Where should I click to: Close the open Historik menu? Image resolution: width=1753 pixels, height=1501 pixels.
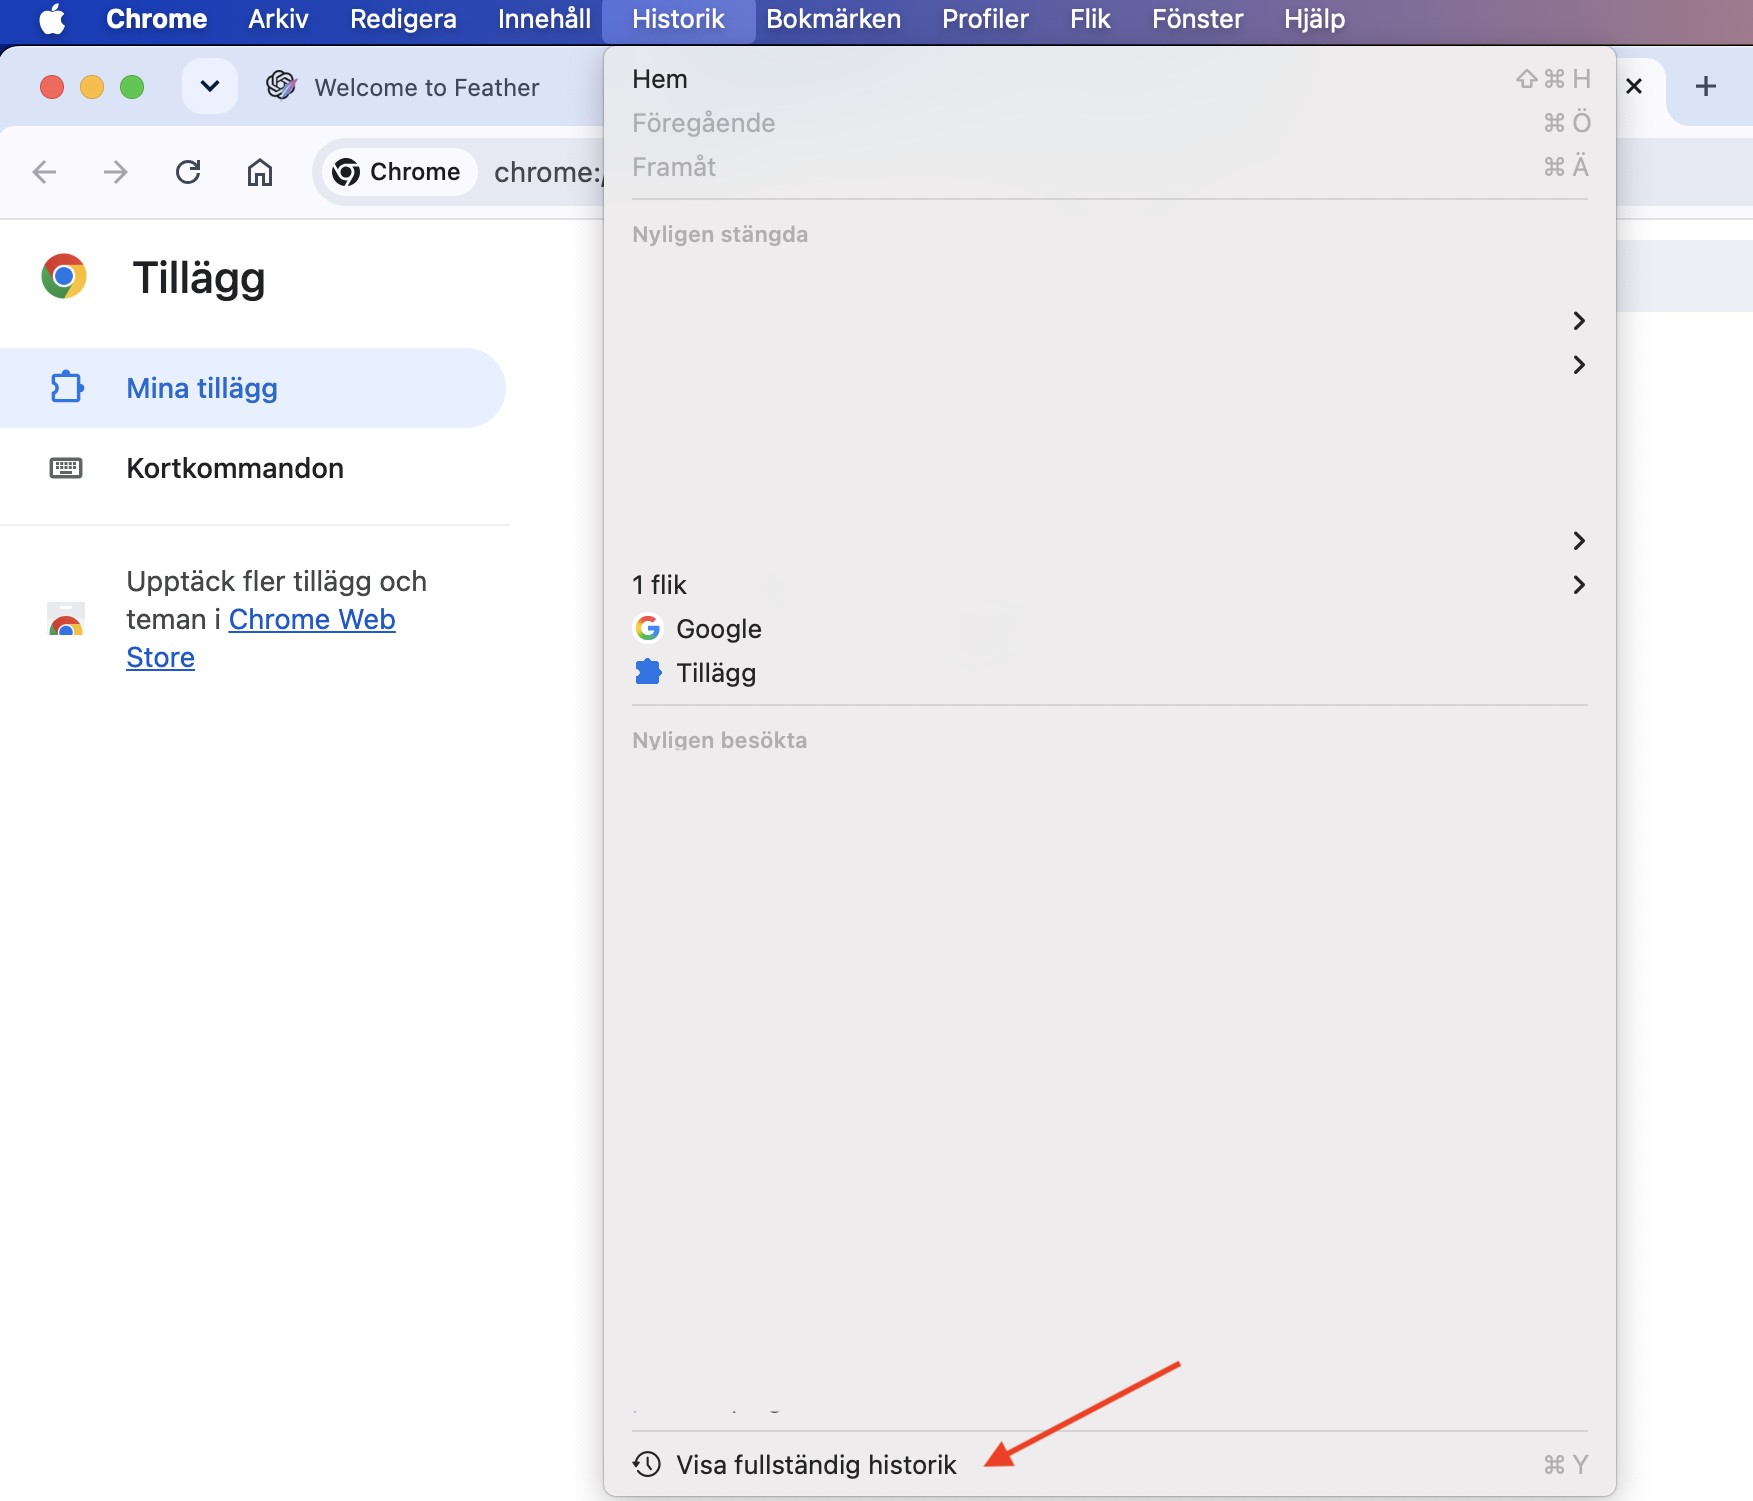(x=678, y=19)
